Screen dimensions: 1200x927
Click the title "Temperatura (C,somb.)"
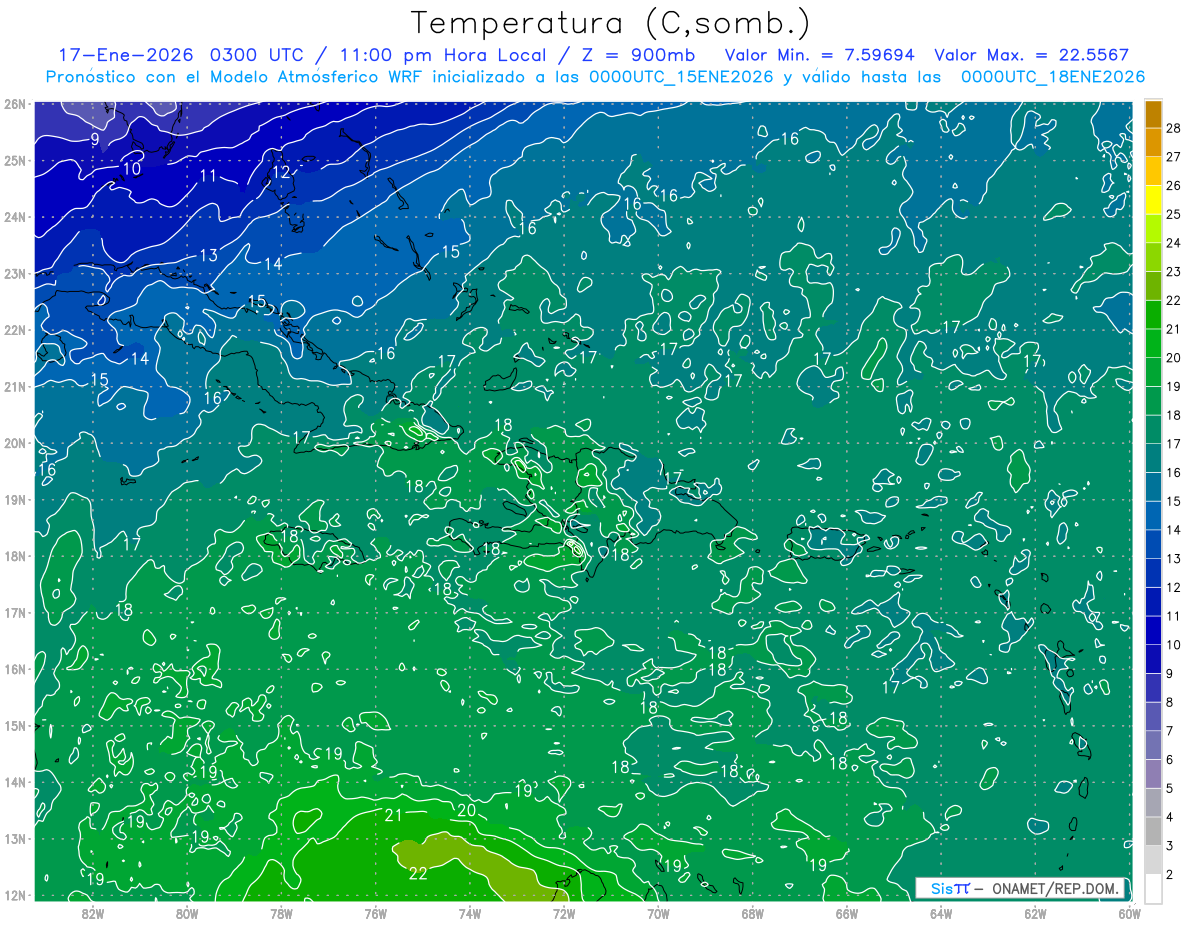(x=611, y=24)
